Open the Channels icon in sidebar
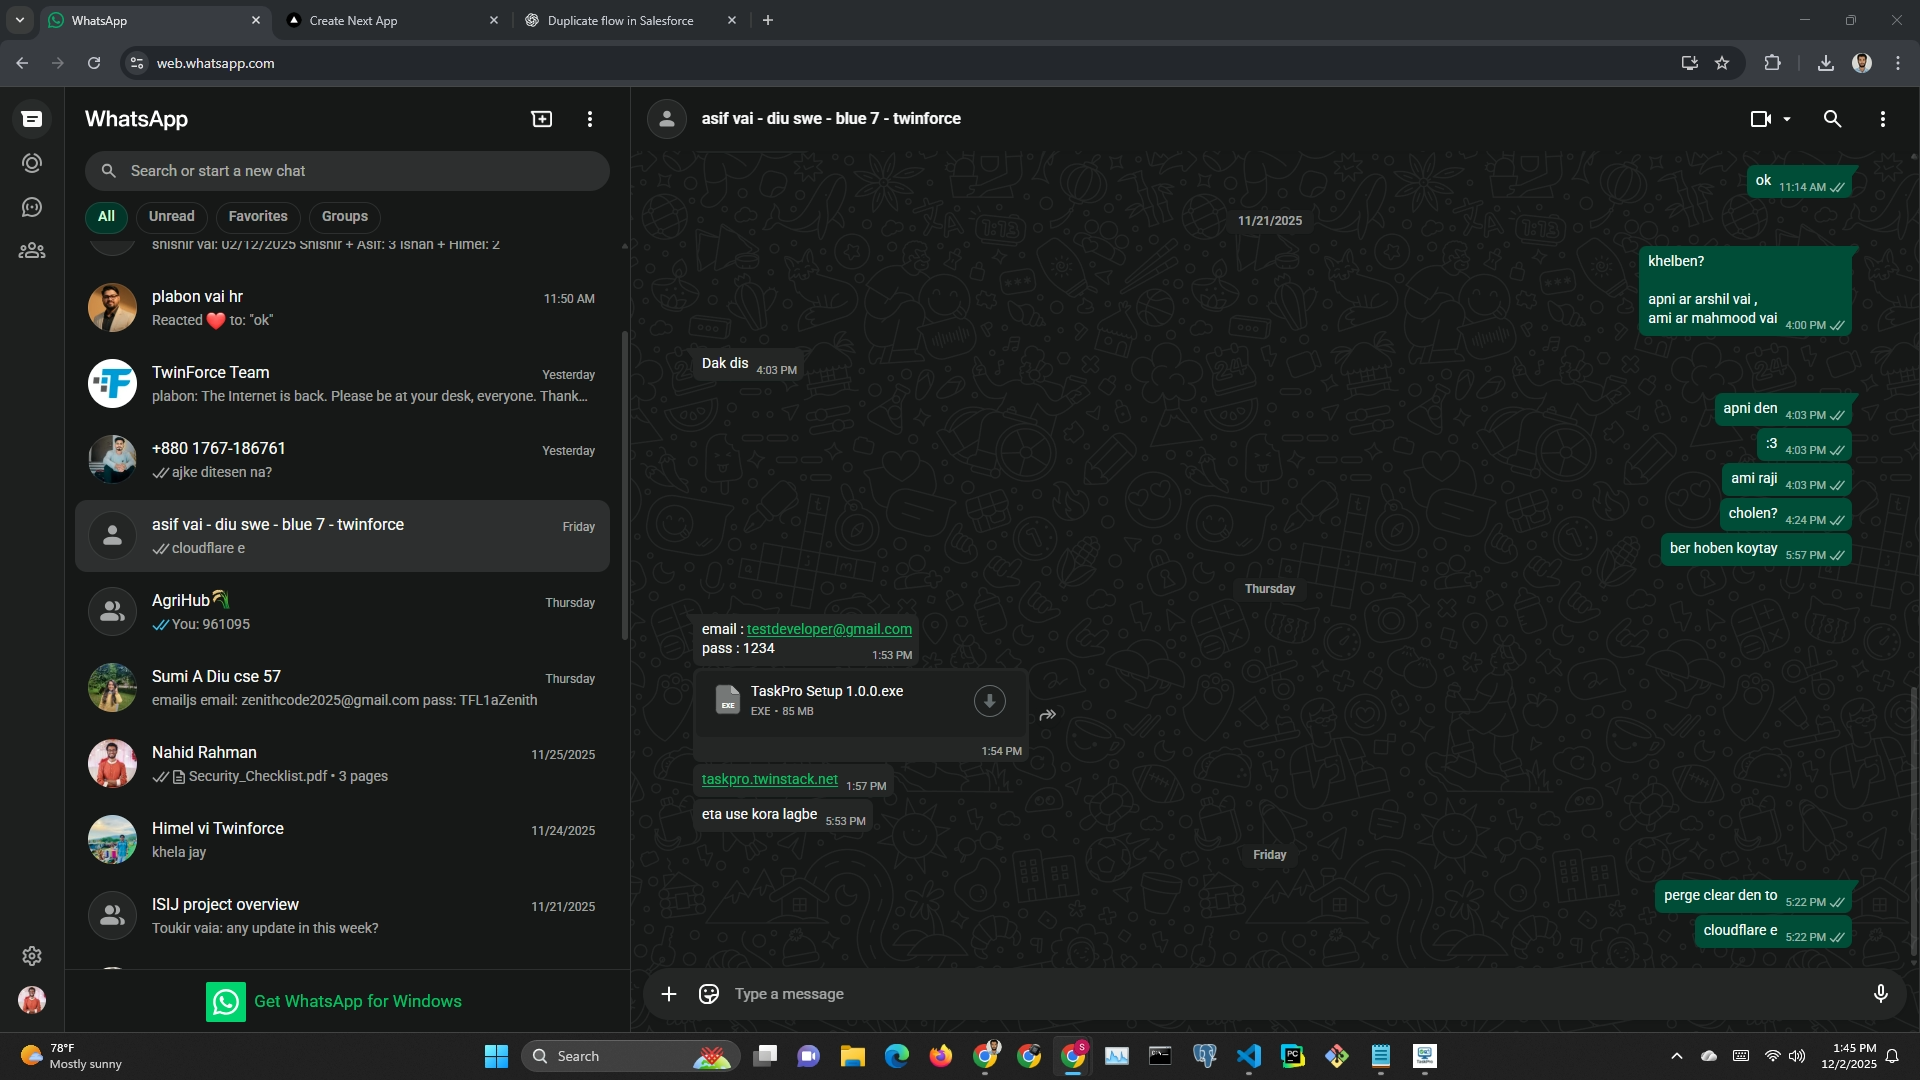This screenshot has height=1080, width=1920. click(x=32, y=207)
